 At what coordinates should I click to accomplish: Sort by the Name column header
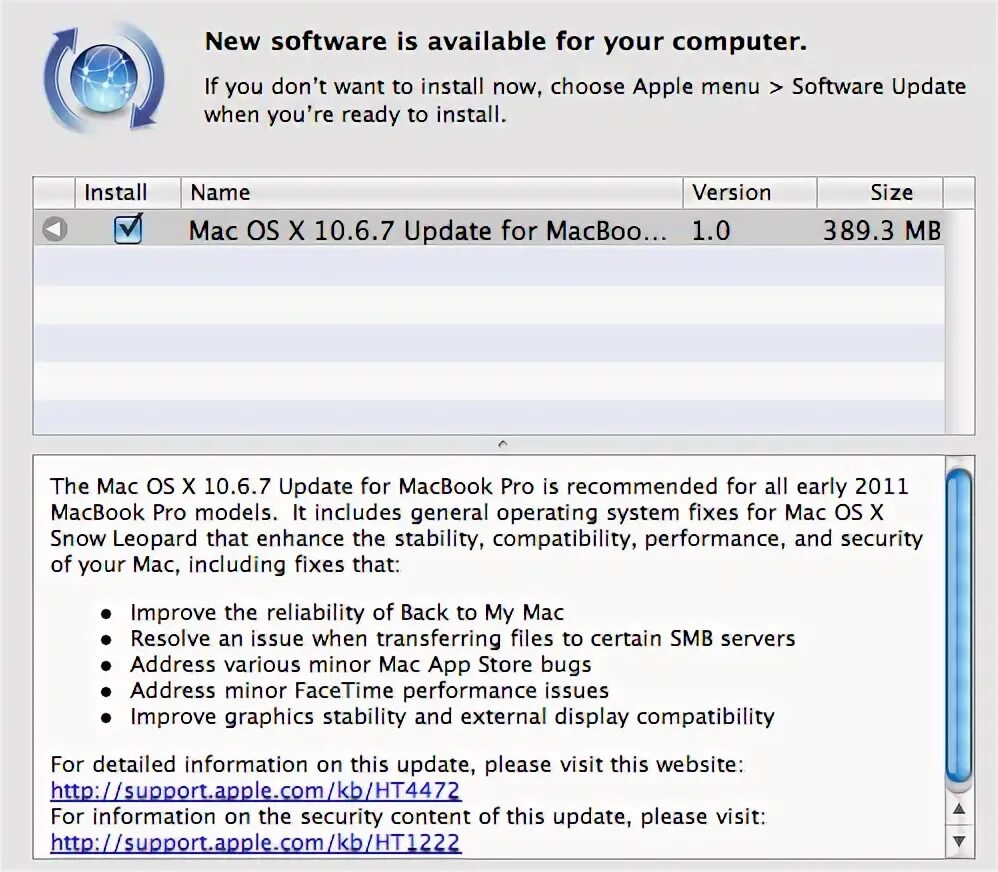(432, 192)
